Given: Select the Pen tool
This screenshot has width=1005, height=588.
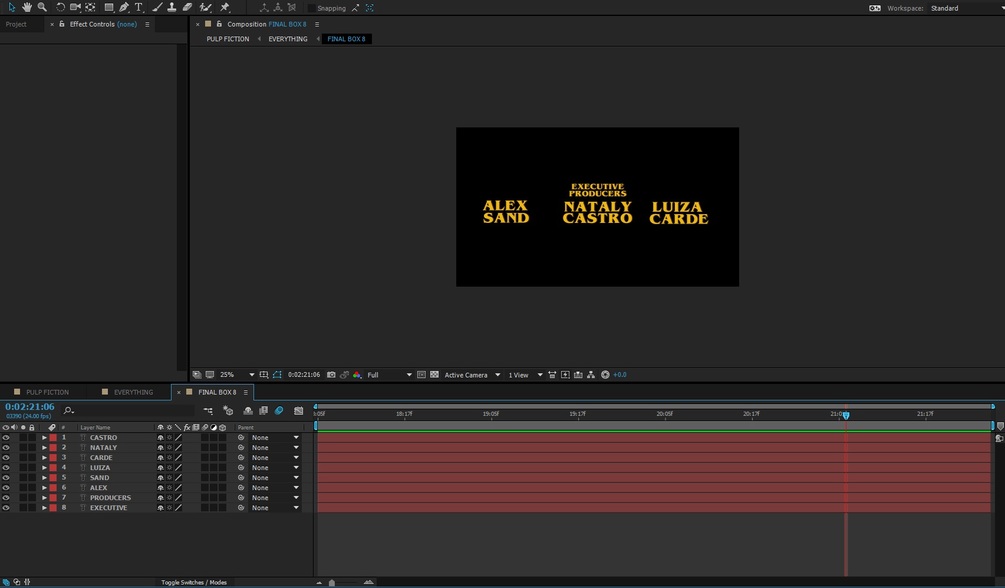Looking at the screenshot, I should (x=124, y=8).
